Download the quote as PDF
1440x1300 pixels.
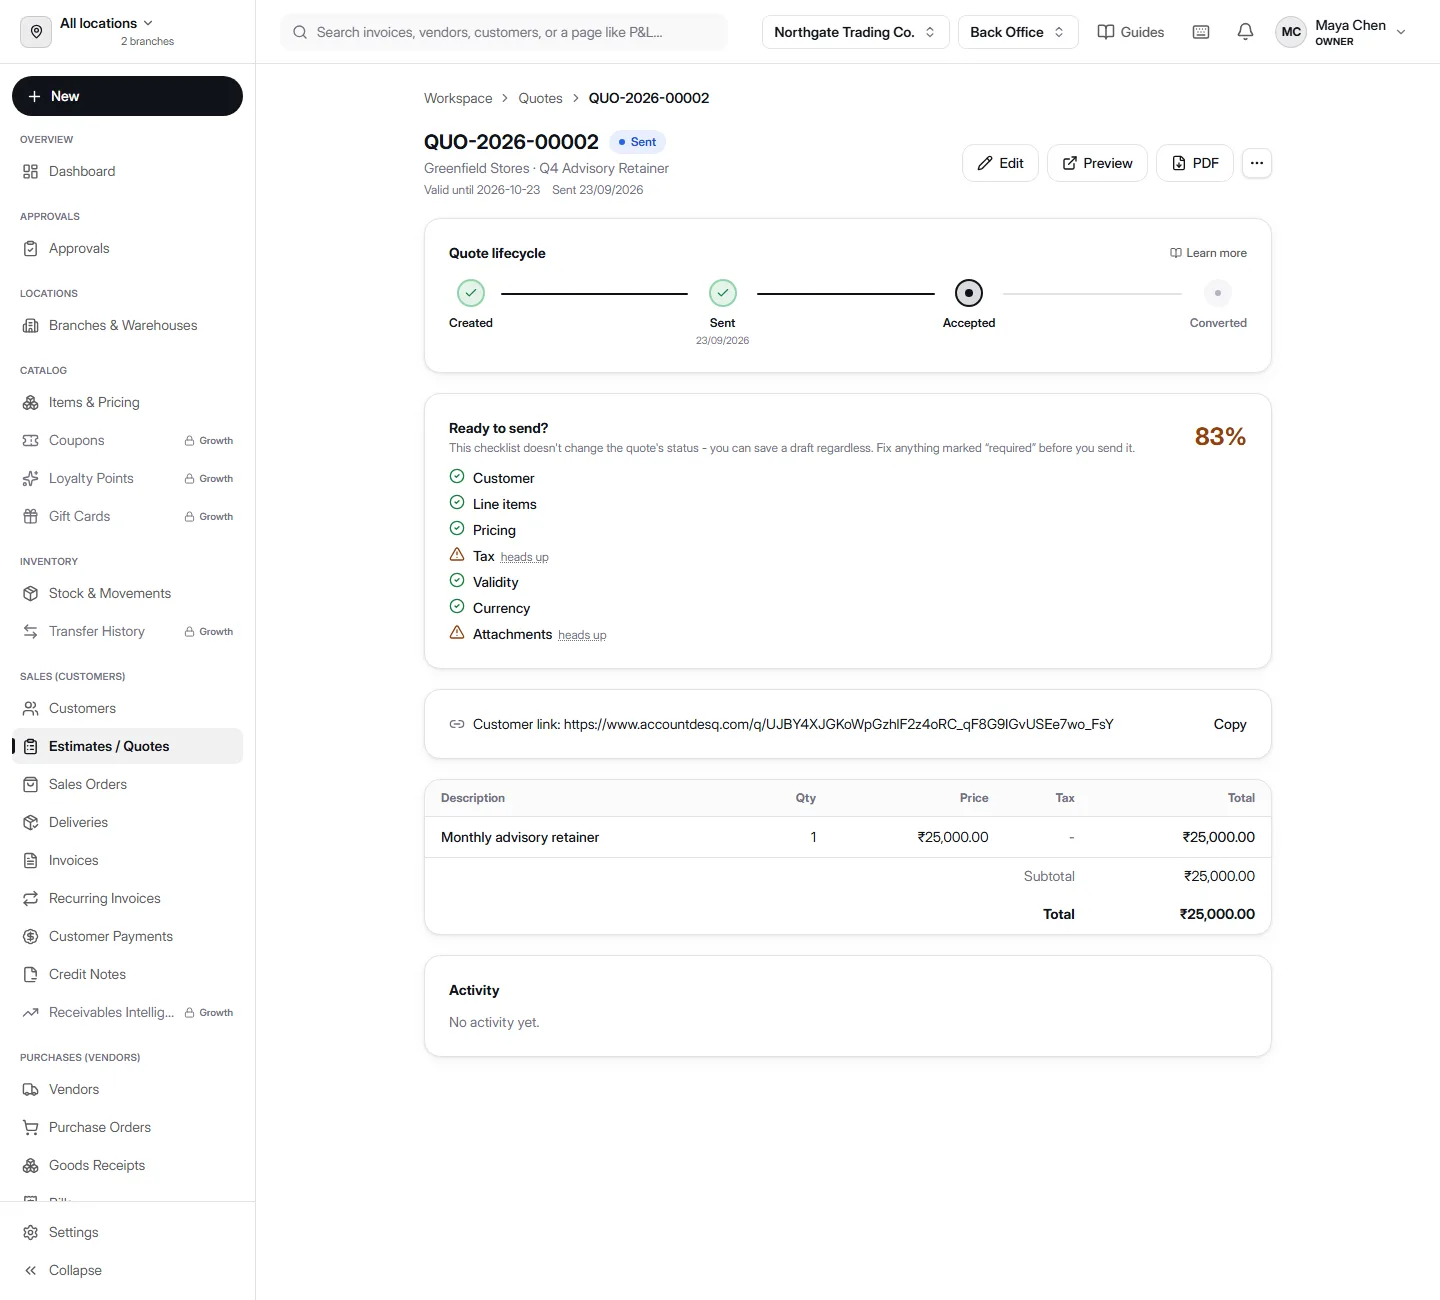[x=1194, y=163]
